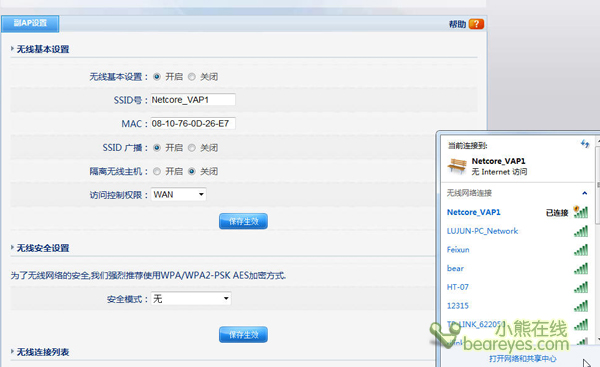Enable 隔离无线主机 by selecting 开启 radio

click(157, 171)
